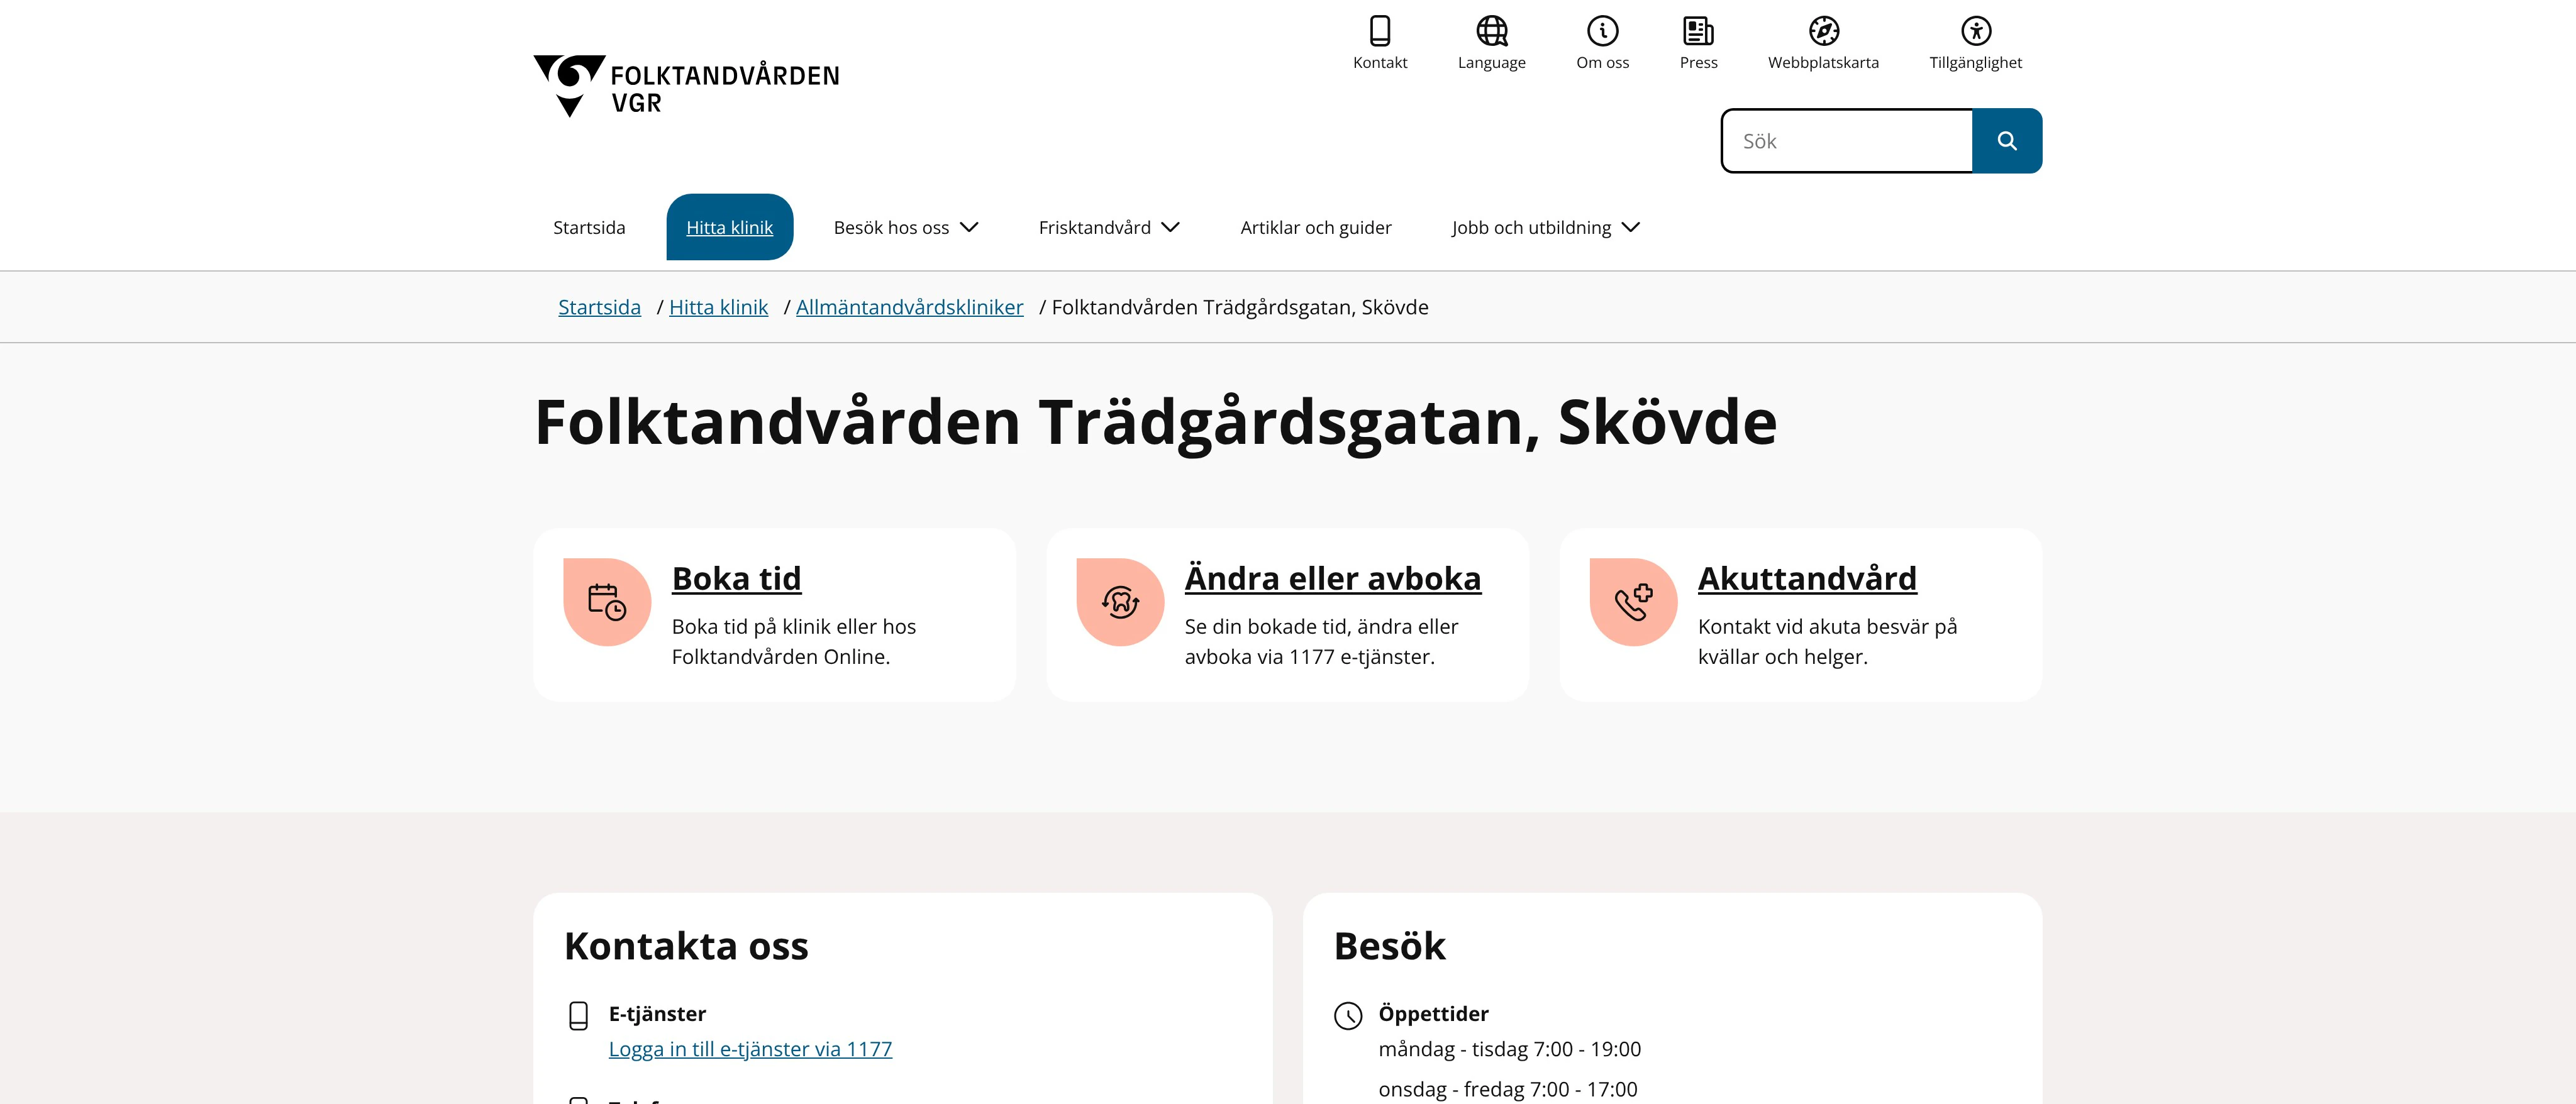Click the Besök heading
Image resolution: width=2576 pixels, height=1104 pixels.
pyautogui.click(x=1390, y=946)
